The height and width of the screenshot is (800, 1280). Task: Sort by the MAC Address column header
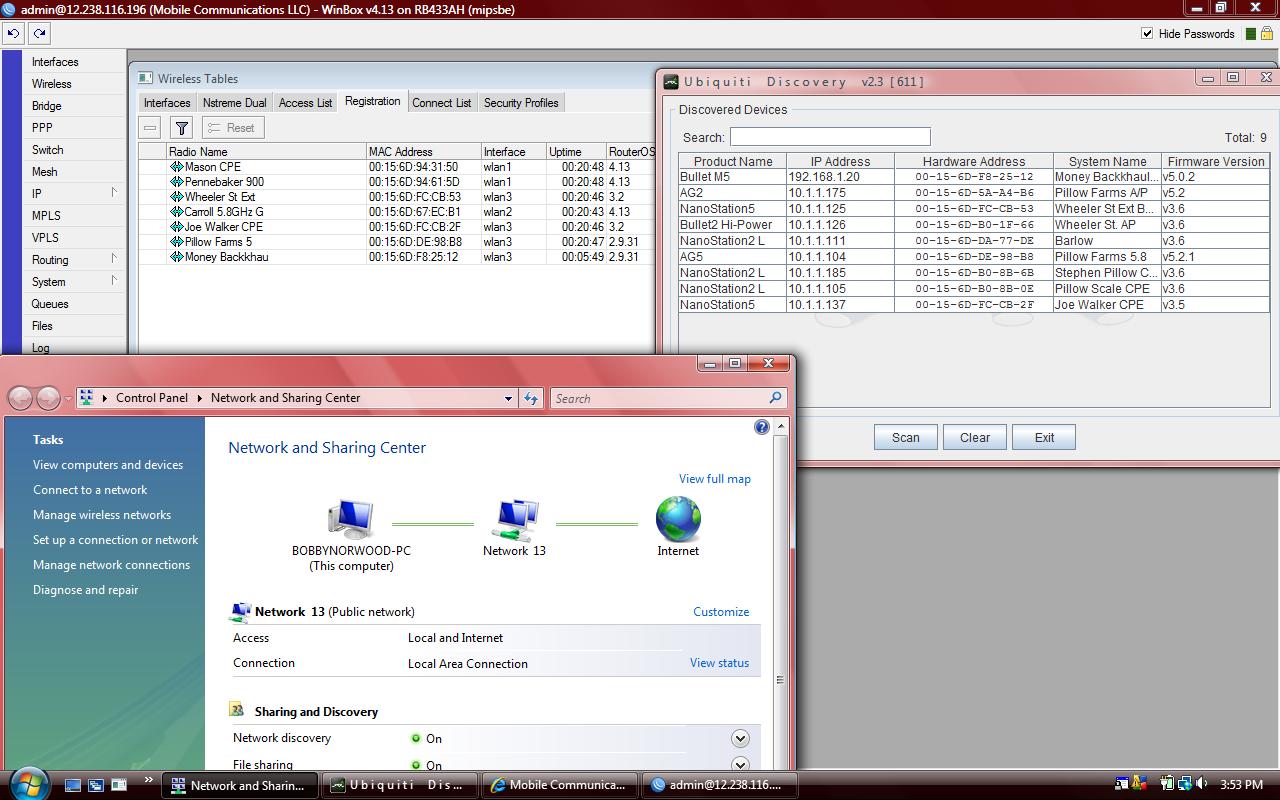(x=423, y=152)
